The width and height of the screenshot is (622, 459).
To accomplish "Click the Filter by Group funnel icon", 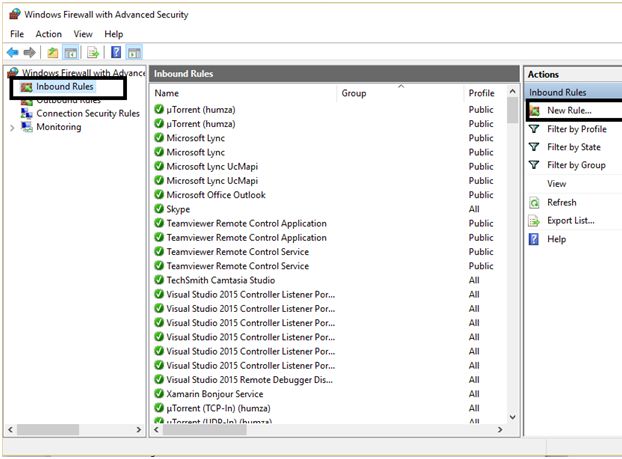I will (534, 165).
